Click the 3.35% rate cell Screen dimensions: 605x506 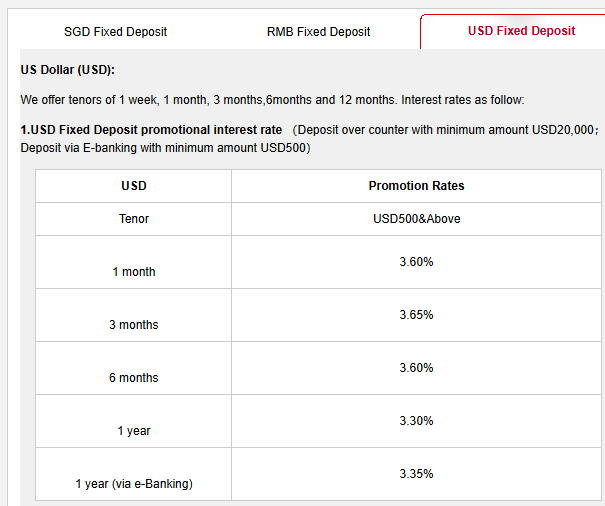(416, 474)
